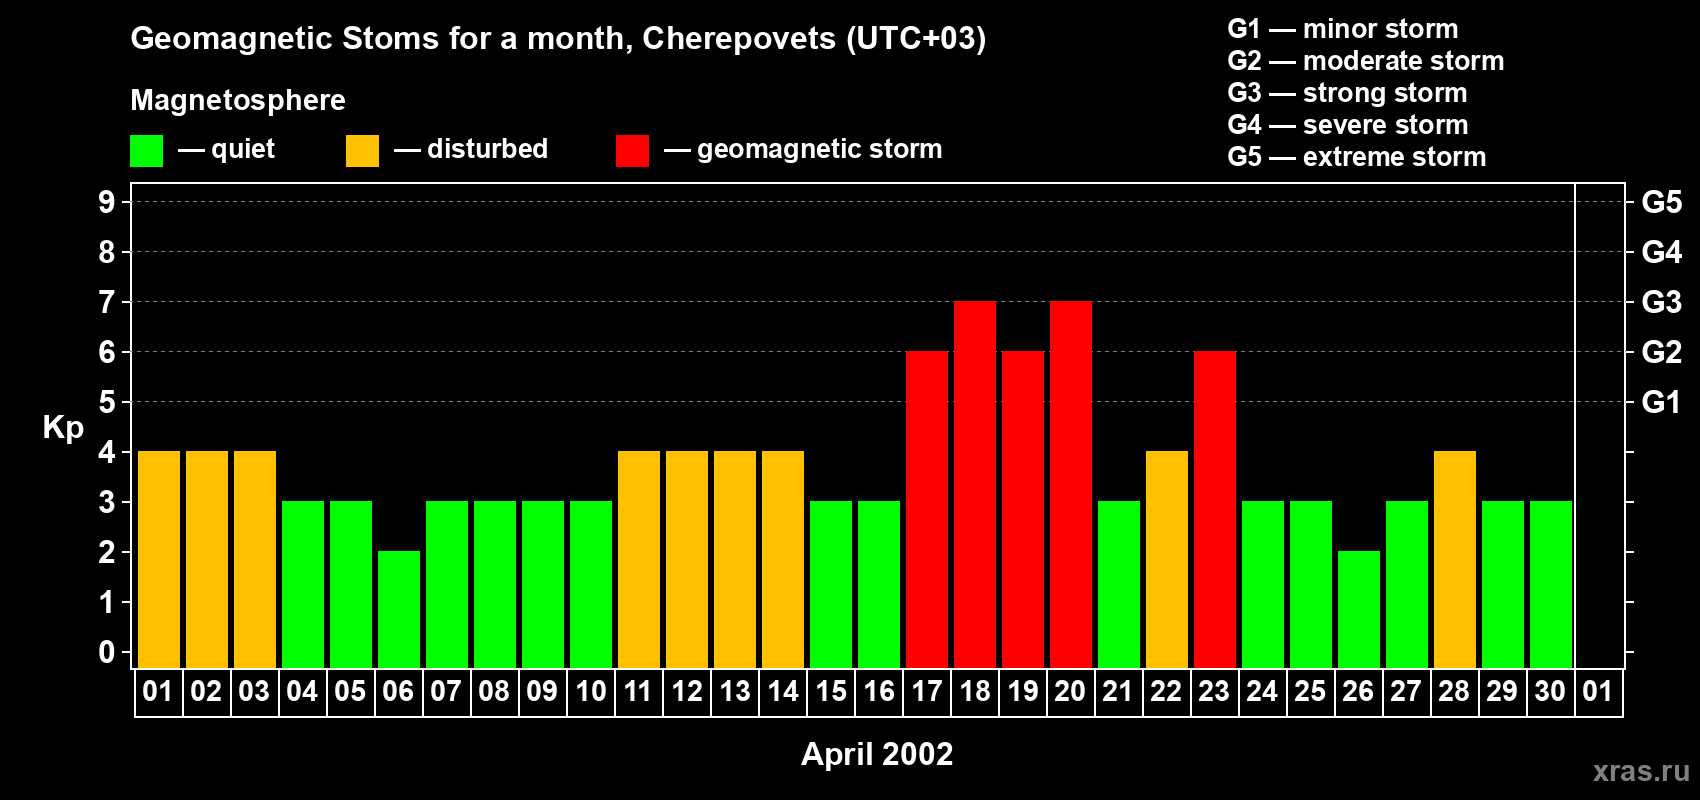
Task: Click the yellow bar for April 28
Action: pos(1455,559)
